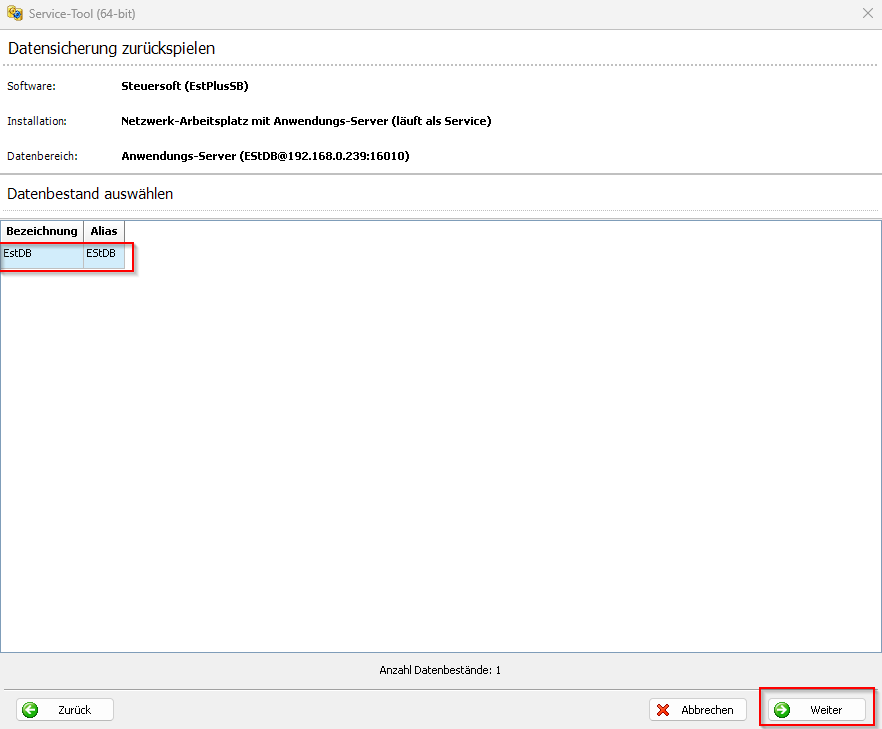The height and width of the screenshot is (729, 882).
Task: Sort by the Bezeichnung column header
Action: 42,231
